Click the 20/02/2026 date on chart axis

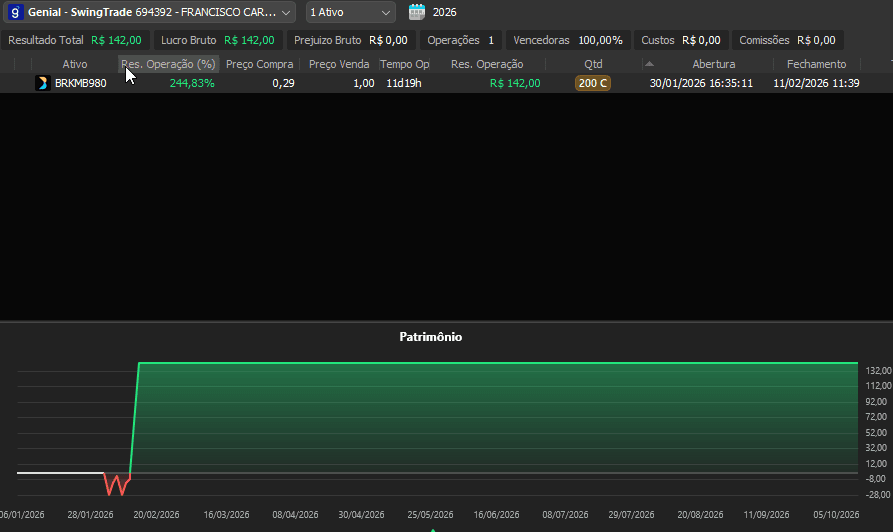(156, 514)
